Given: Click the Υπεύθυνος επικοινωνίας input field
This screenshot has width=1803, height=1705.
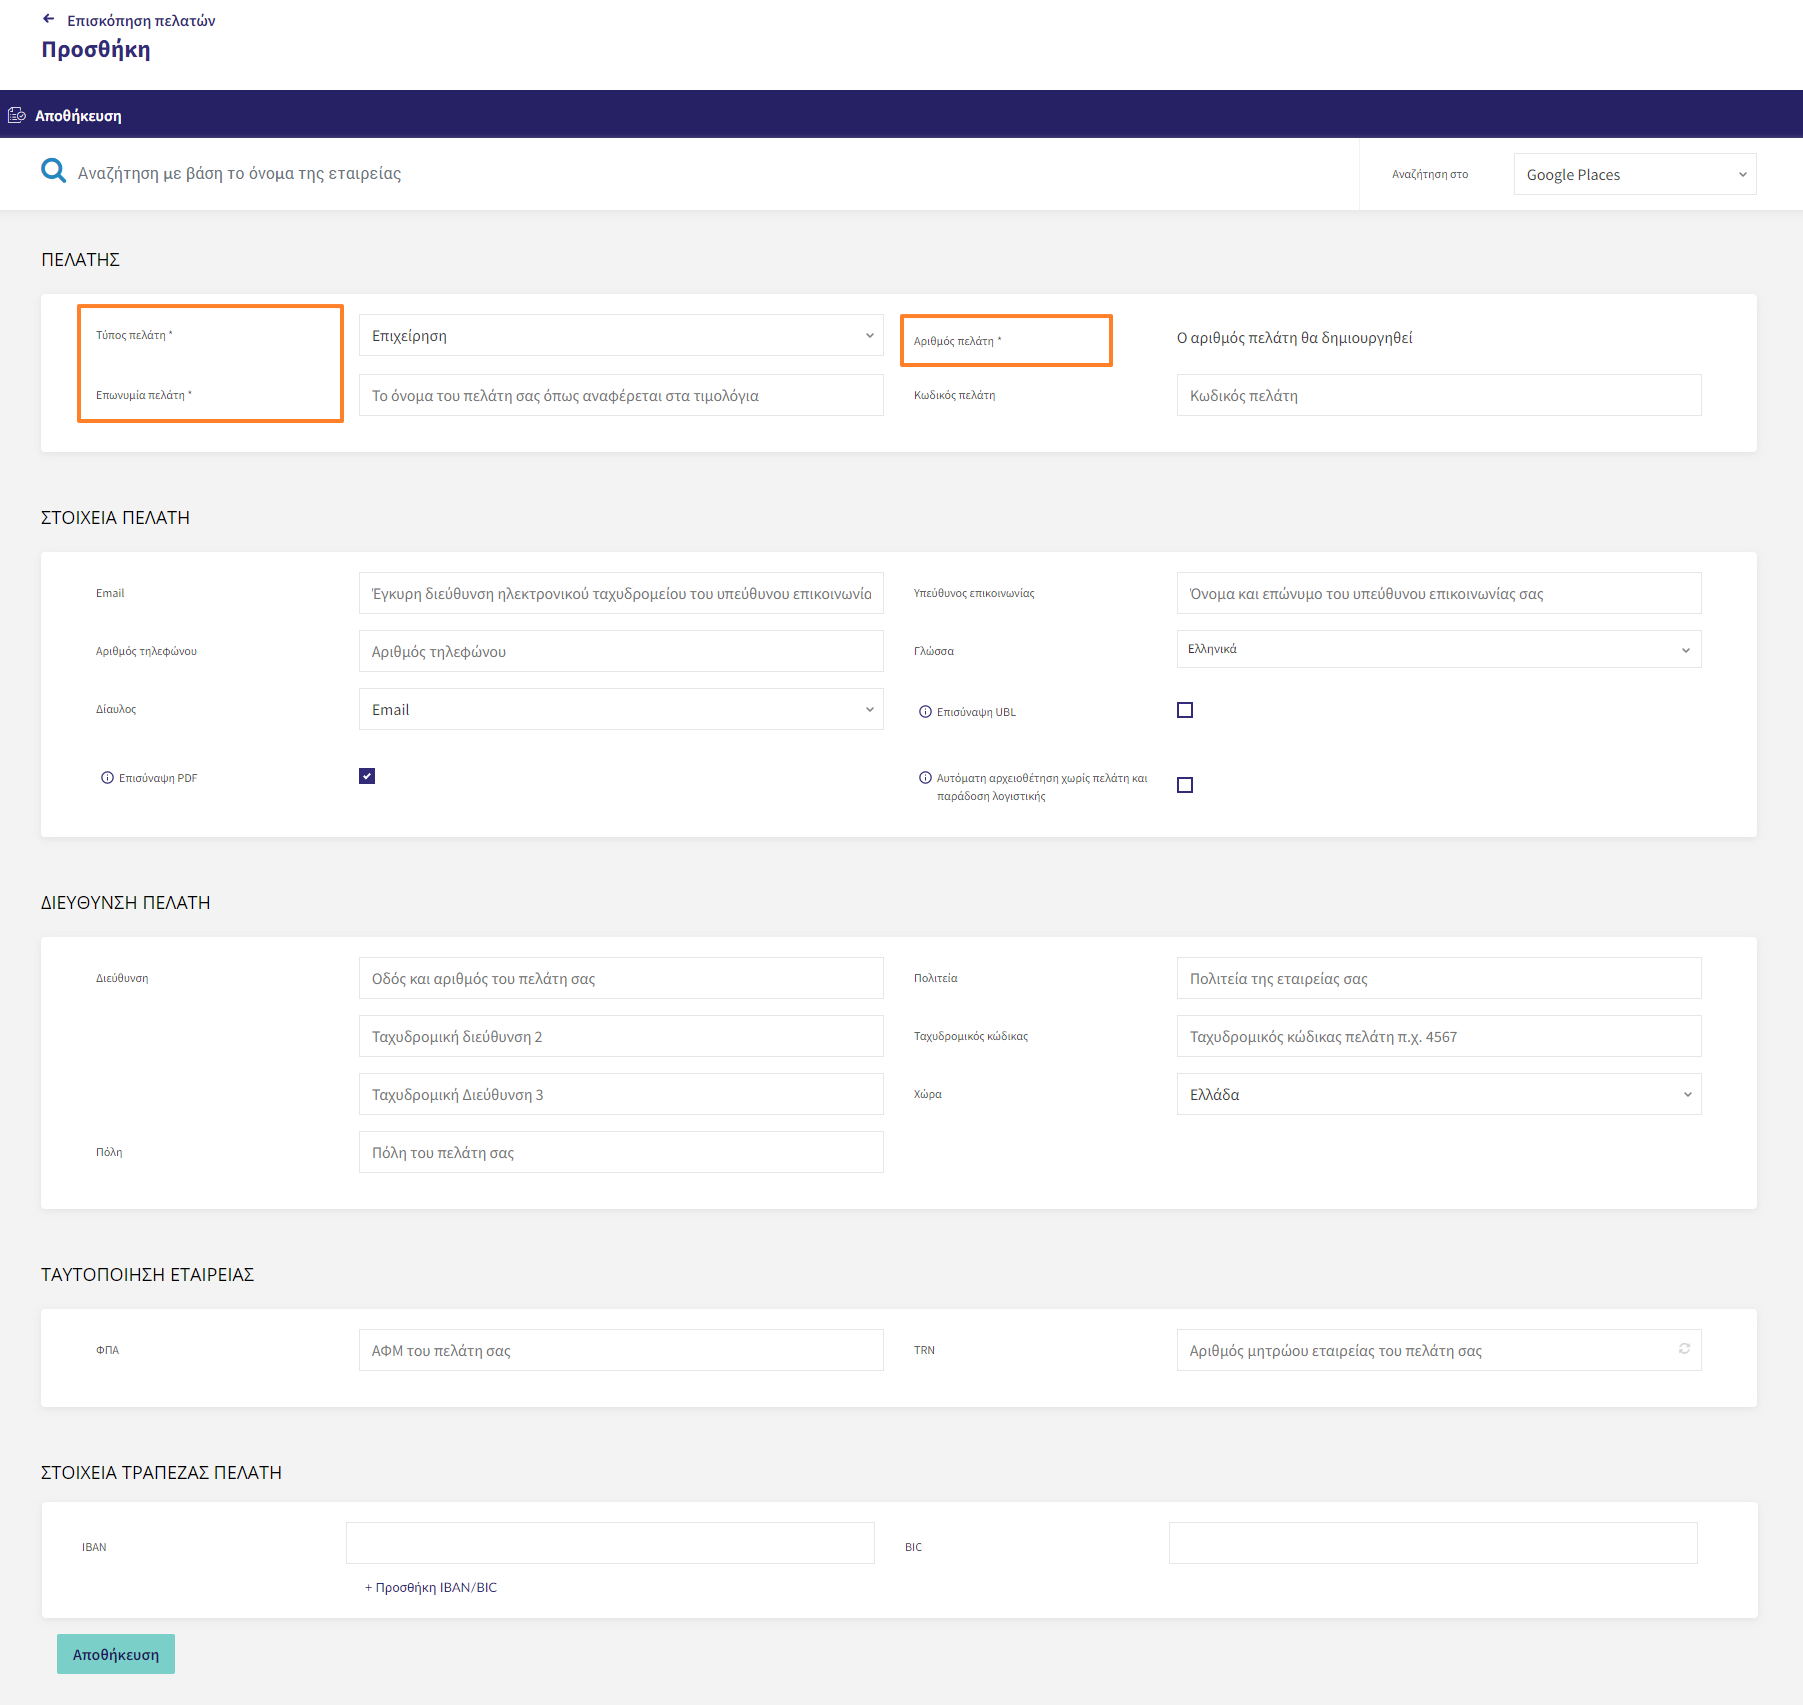Looking at the screenshot, I should click(1439, 593).
